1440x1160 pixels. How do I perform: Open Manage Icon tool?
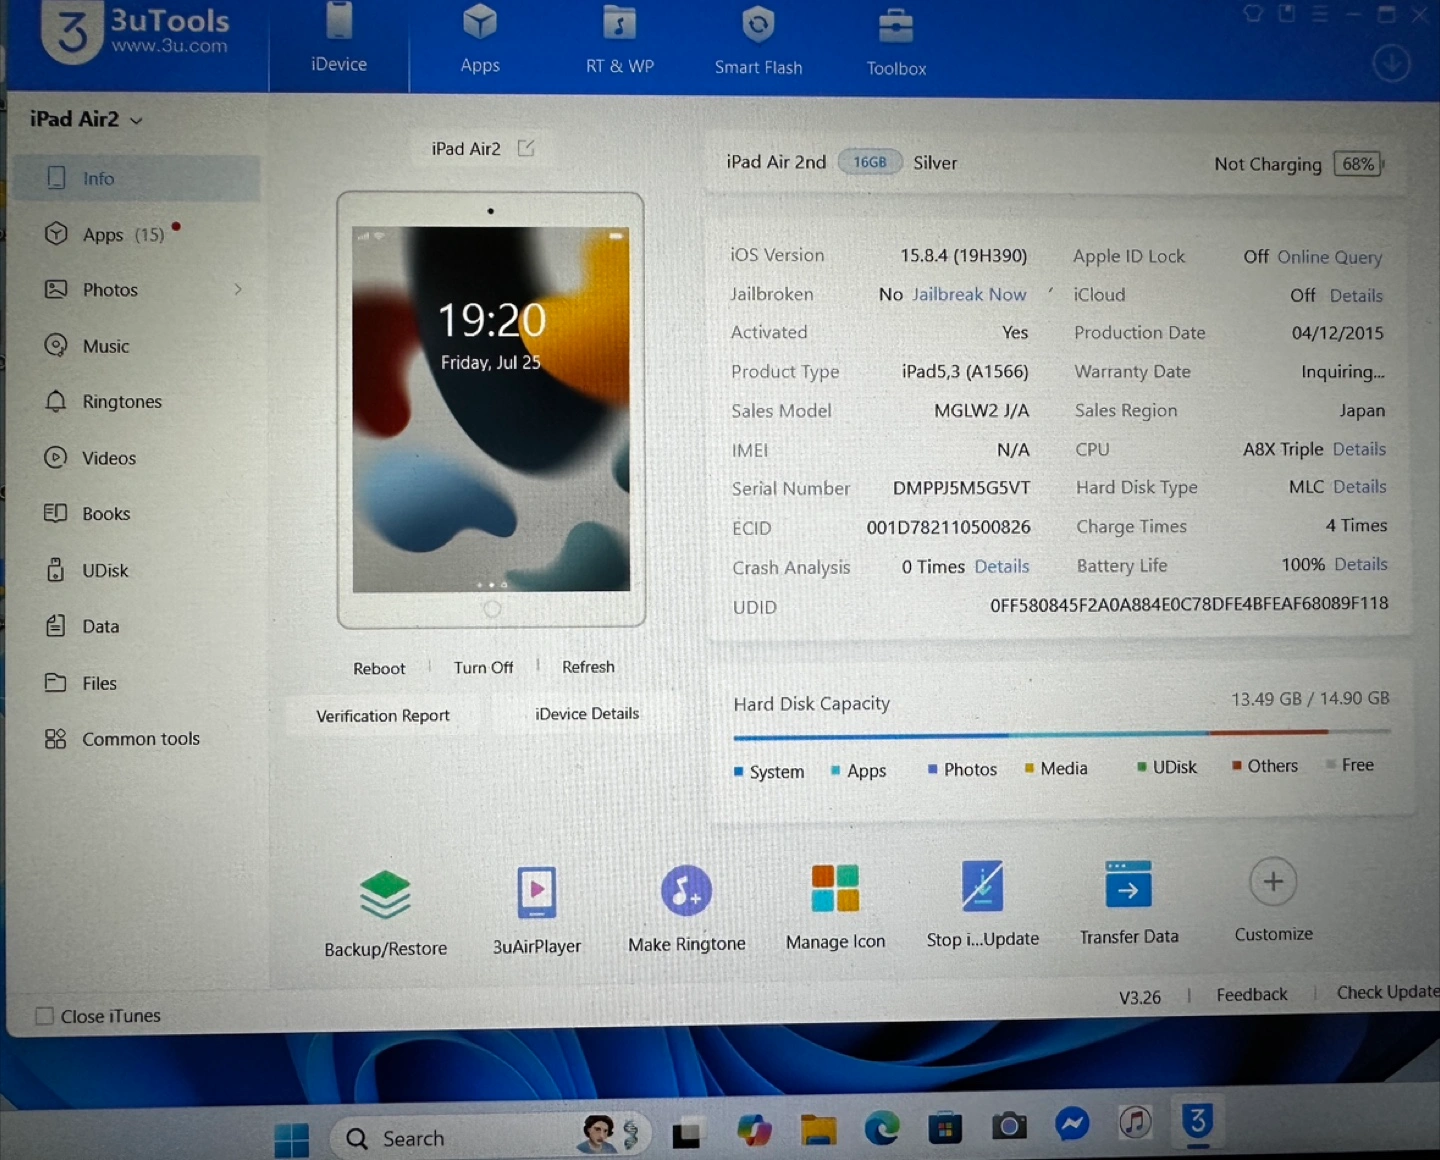835,906
